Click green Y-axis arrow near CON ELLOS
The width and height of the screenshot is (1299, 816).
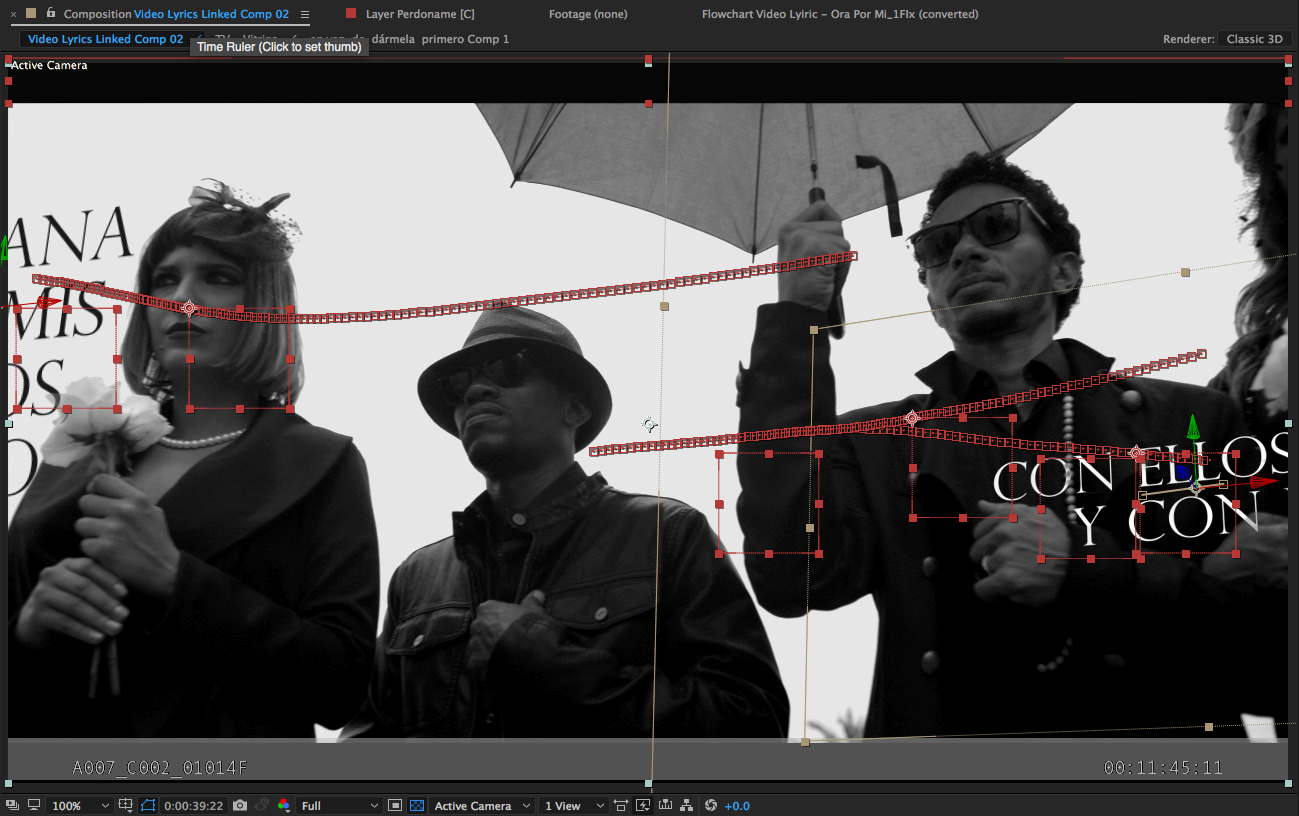1192,428
